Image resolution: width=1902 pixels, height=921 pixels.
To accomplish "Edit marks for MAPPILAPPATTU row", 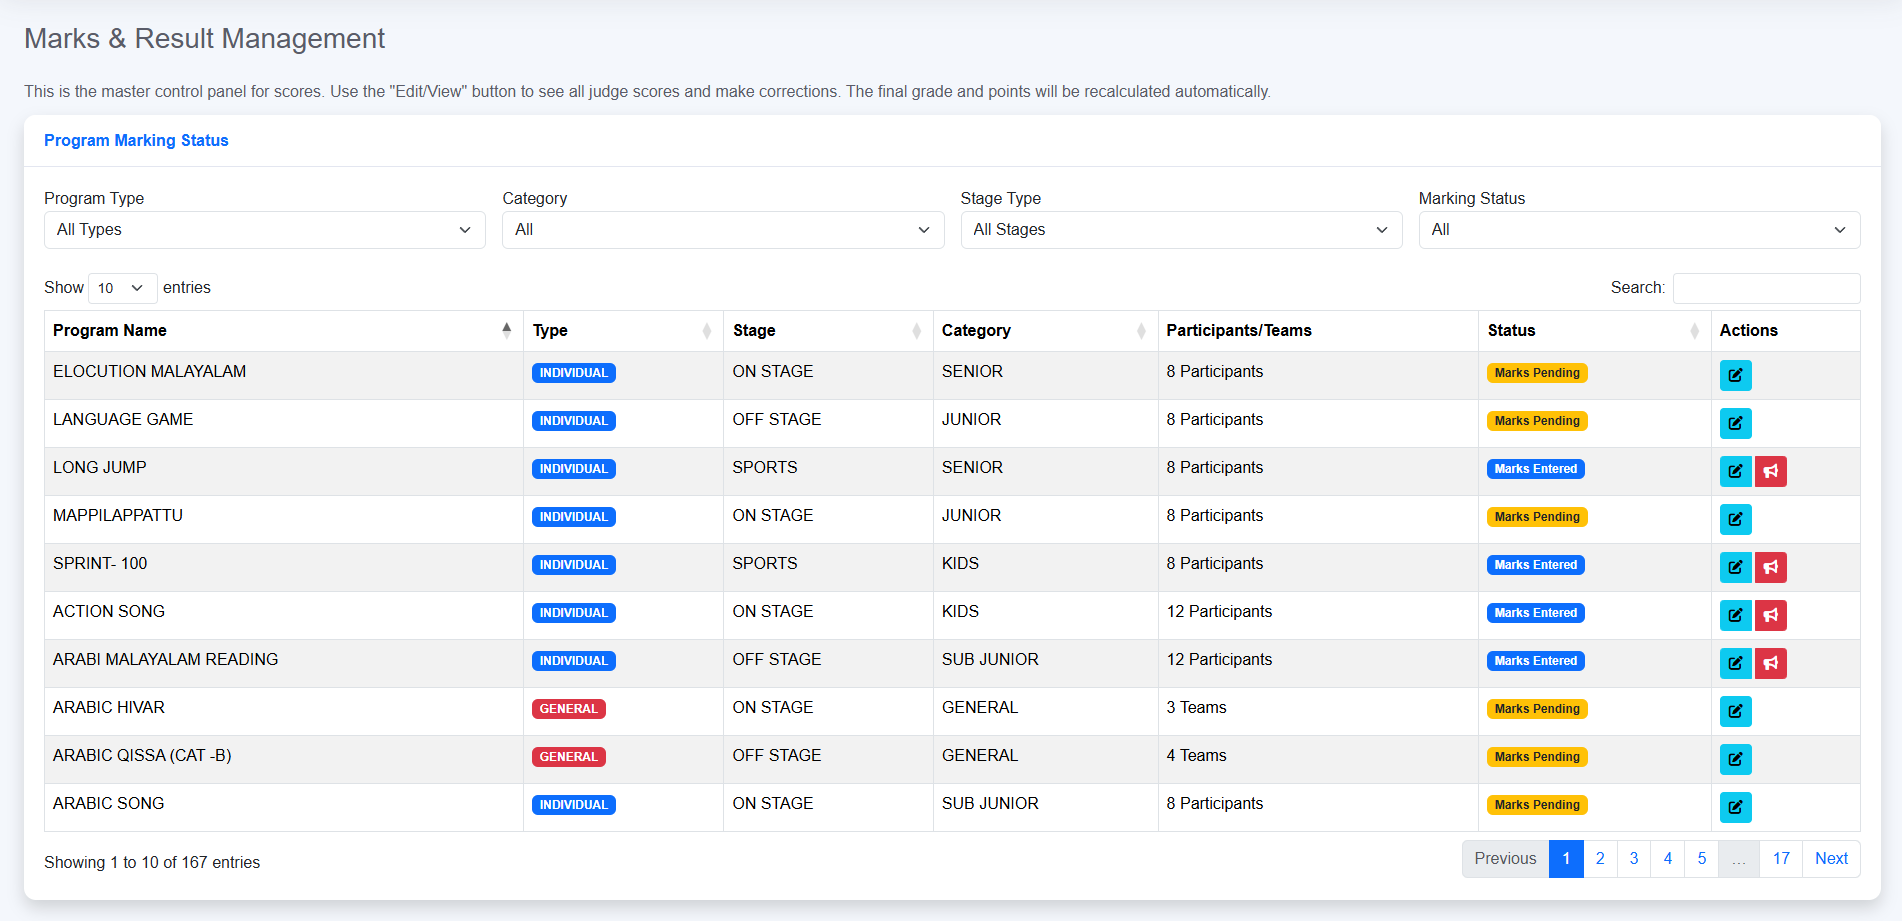I will [x=1735, y=519].
